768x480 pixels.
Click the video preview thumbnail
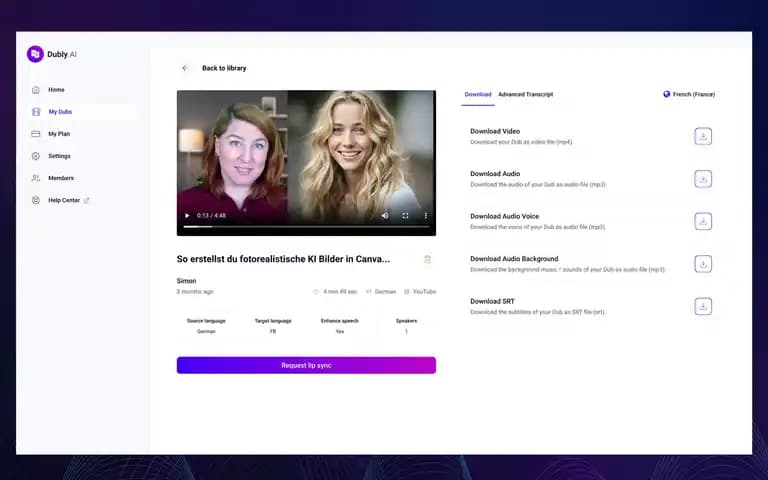tap(306, 163)
